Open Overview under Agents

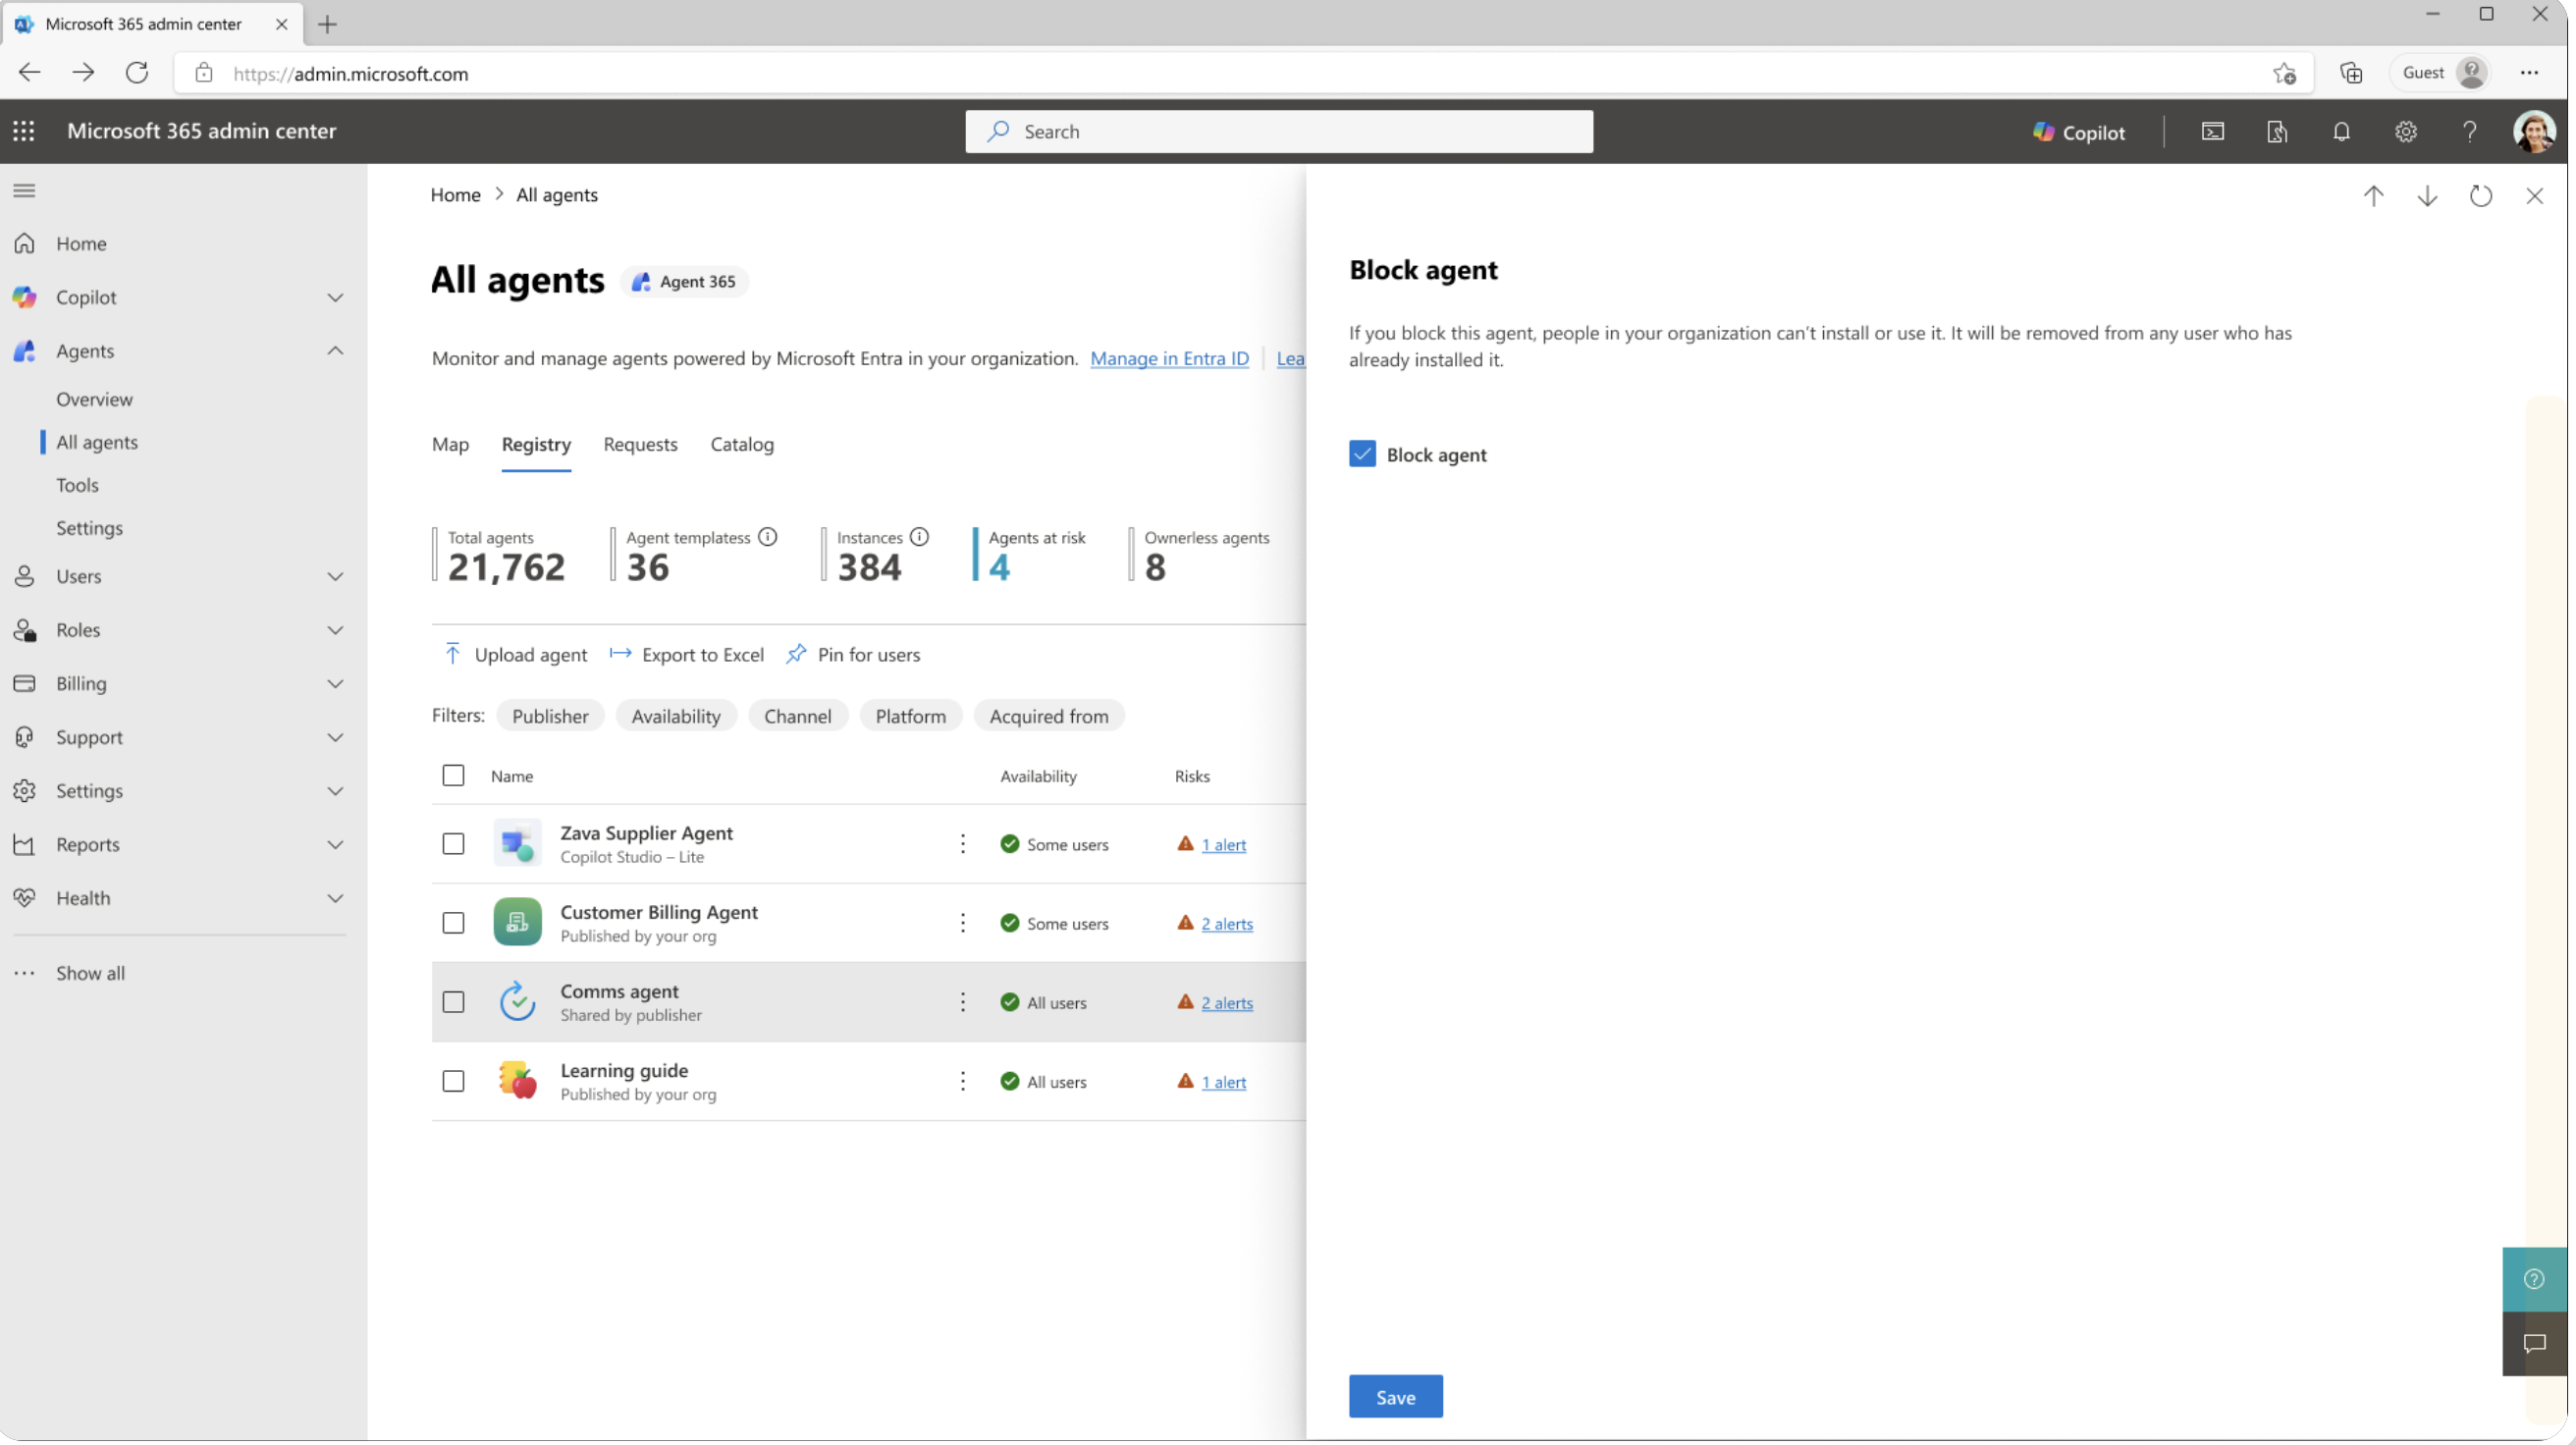[x=95, y=399]
